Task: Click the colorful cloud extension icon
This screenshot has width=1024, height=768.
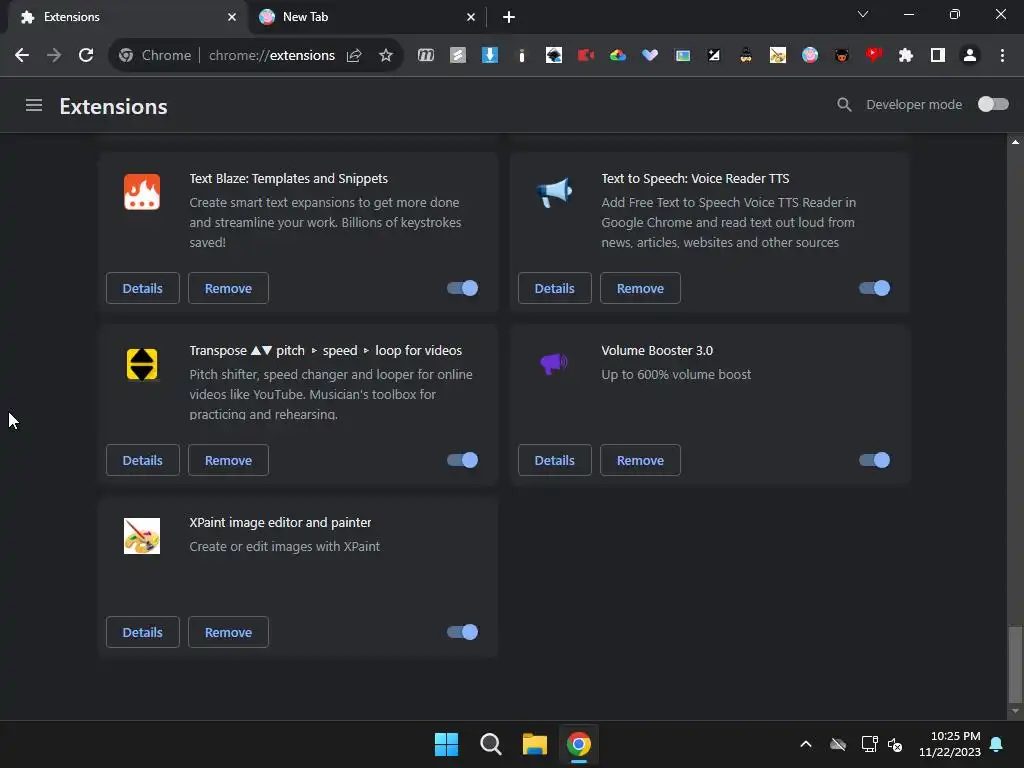Action: coord(617,56)
